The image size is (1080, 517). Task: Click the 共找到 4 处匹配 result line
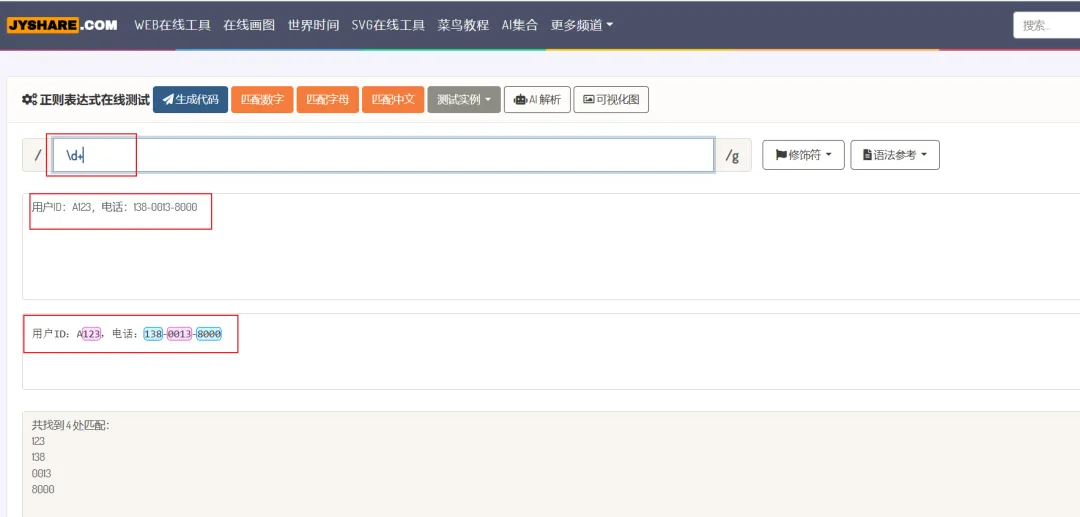pyautogui.click(x=71, y=425)
